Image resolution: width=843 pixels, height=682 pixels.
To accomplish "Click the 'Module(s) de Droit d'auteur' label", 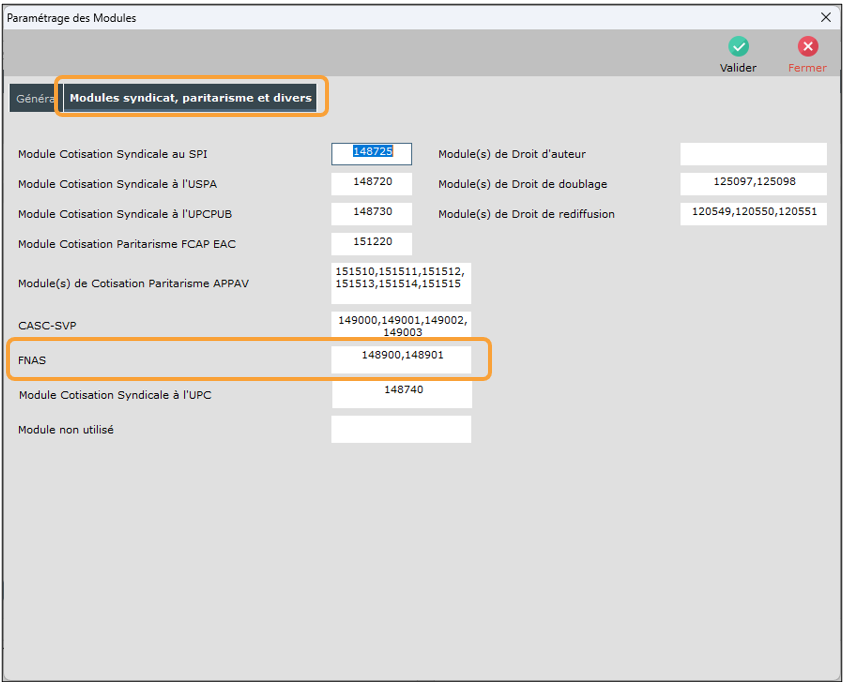I will tap(512, 154).
